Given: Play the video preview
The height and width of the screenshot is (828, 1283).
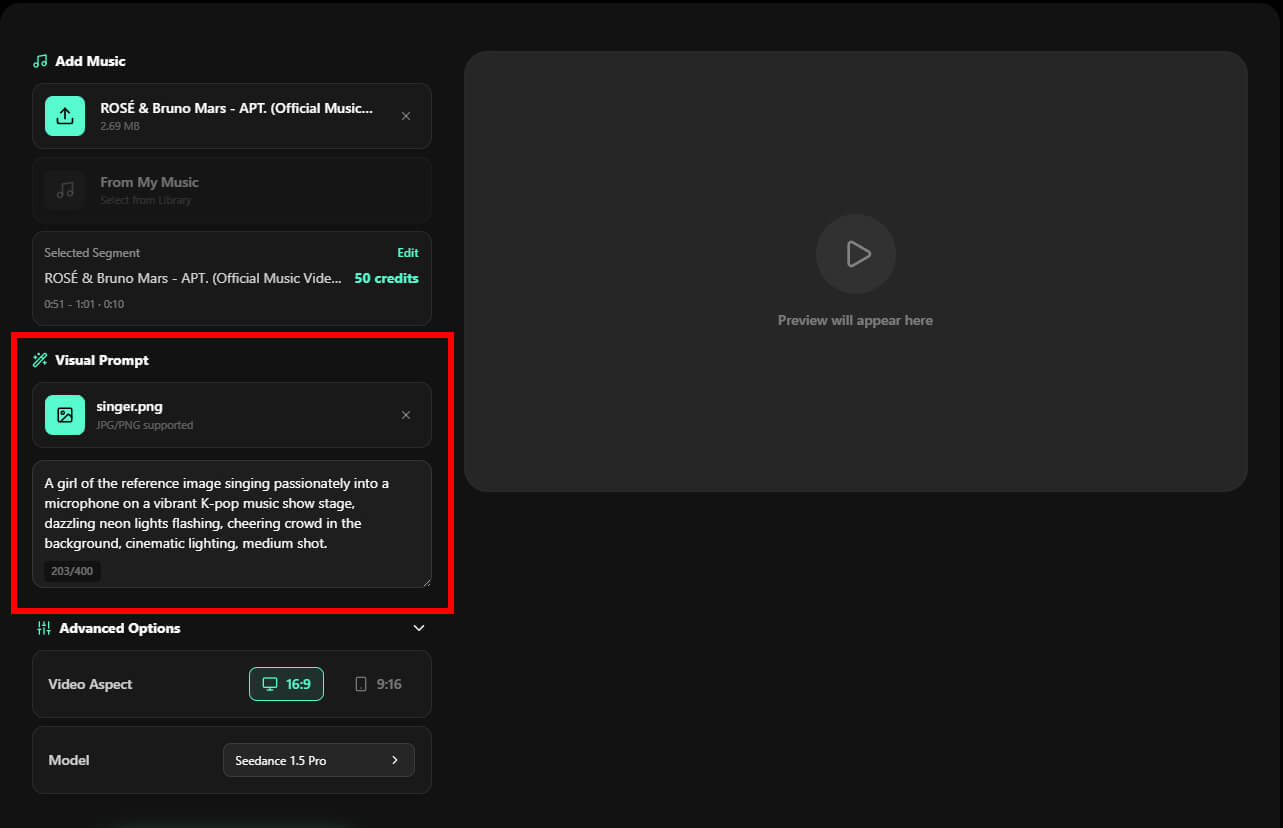Looking at the screenshot, I should pos(856,254).
